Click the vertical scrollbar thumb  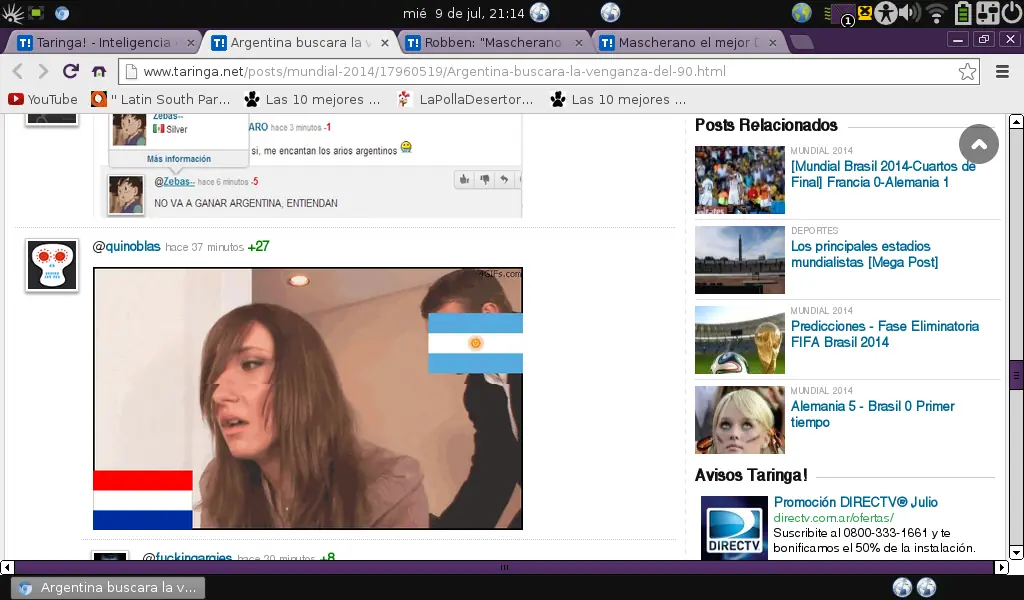(1016, 375)
